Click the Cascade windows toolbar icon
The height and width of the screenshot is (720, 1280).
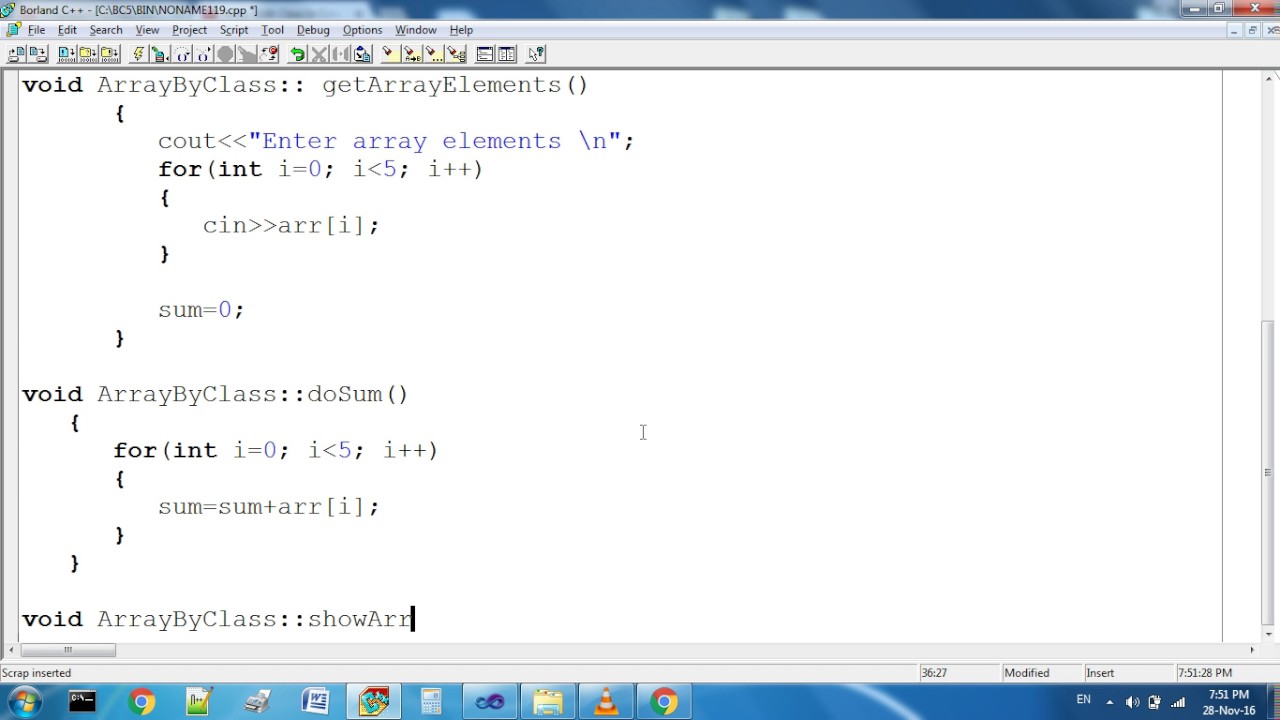tap(485, 54)
